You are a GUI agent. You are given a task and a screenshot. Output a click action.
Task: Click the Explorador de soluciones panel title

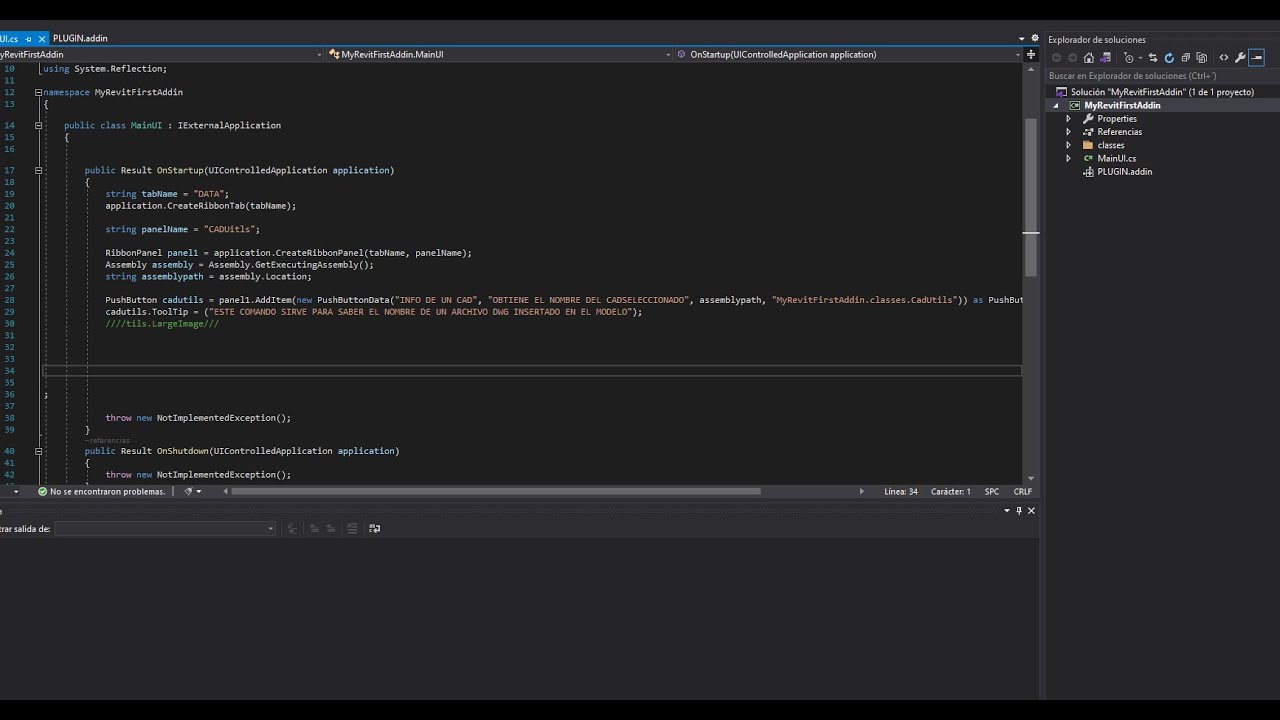pos(1097,40)
